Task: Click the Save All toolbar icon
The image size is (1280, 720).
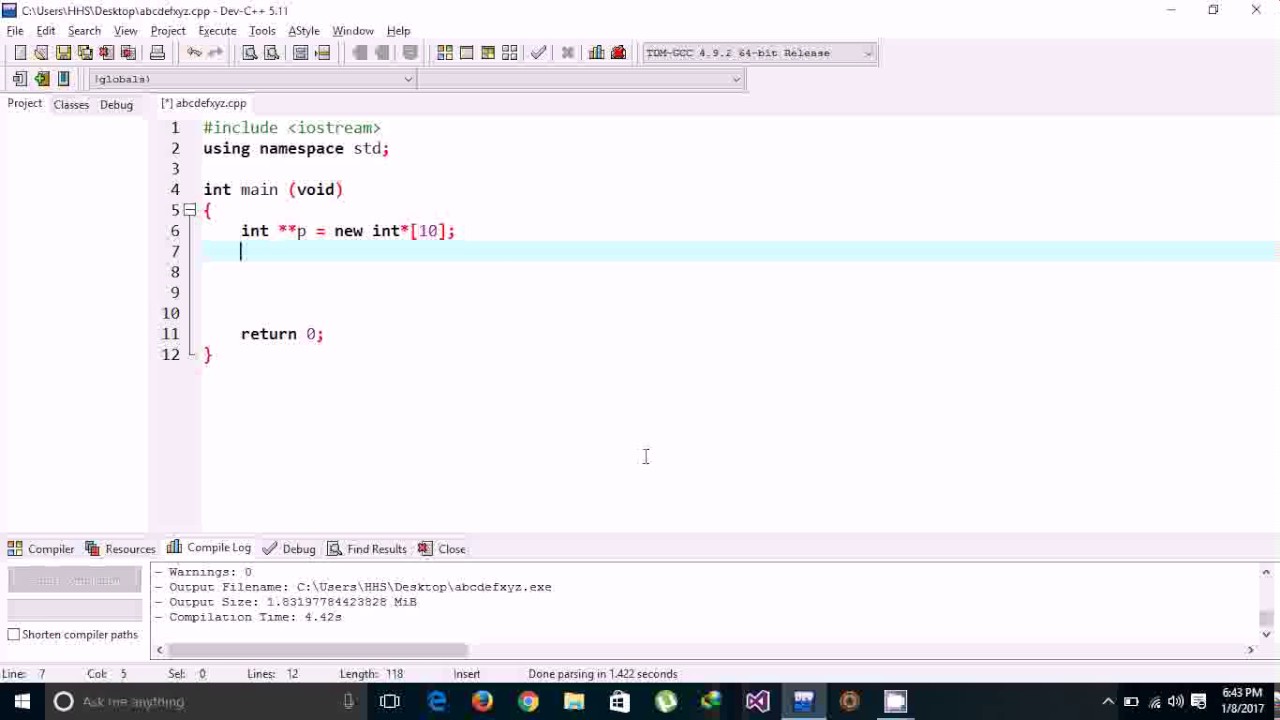Action: [85, 53]
